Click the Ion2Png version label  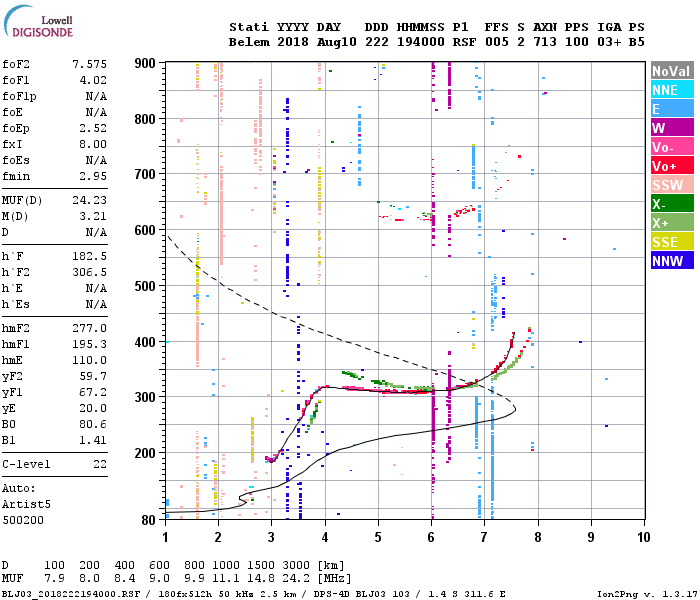(646, 594)
